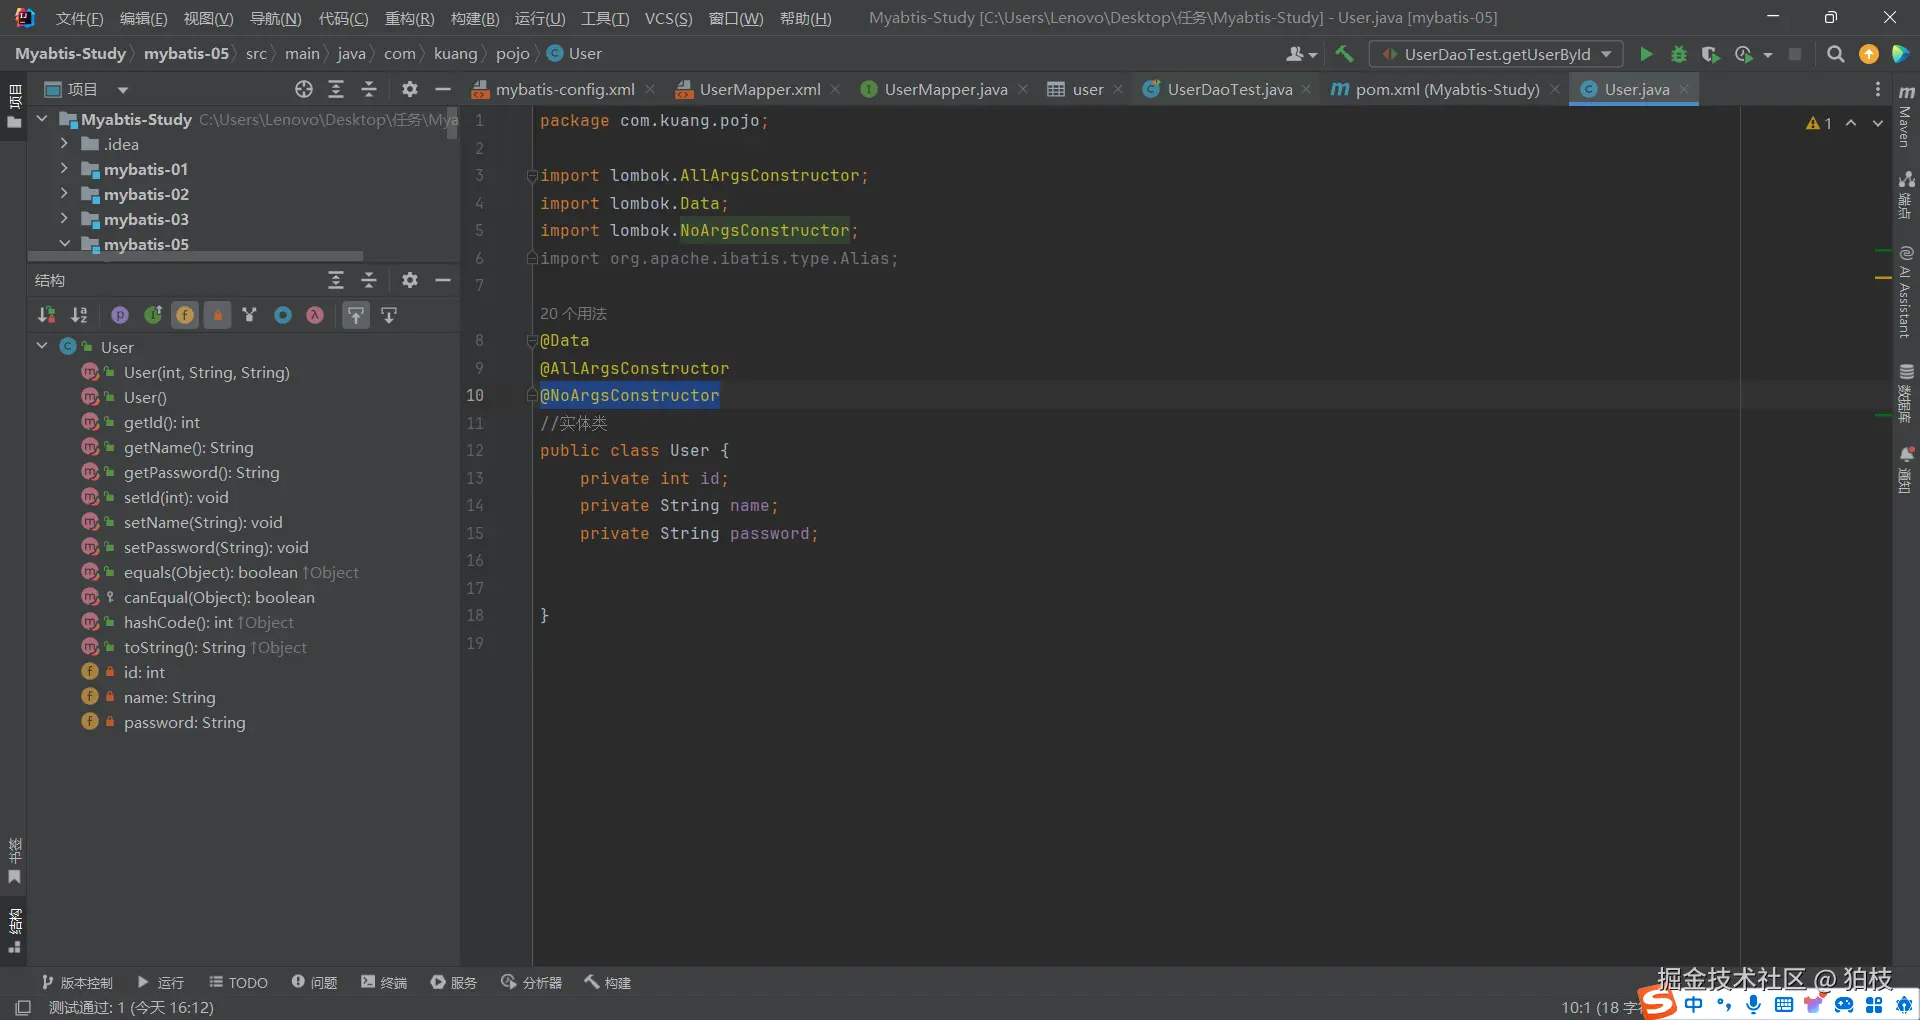
Task: Sort structure members alphabetically
Action: [x=79, y=315]
